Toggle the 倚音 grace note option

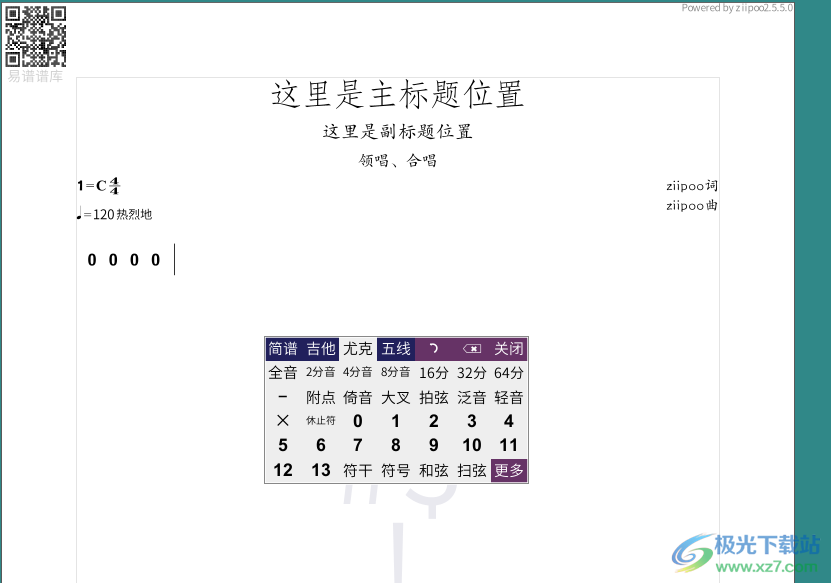coord(357,396)
